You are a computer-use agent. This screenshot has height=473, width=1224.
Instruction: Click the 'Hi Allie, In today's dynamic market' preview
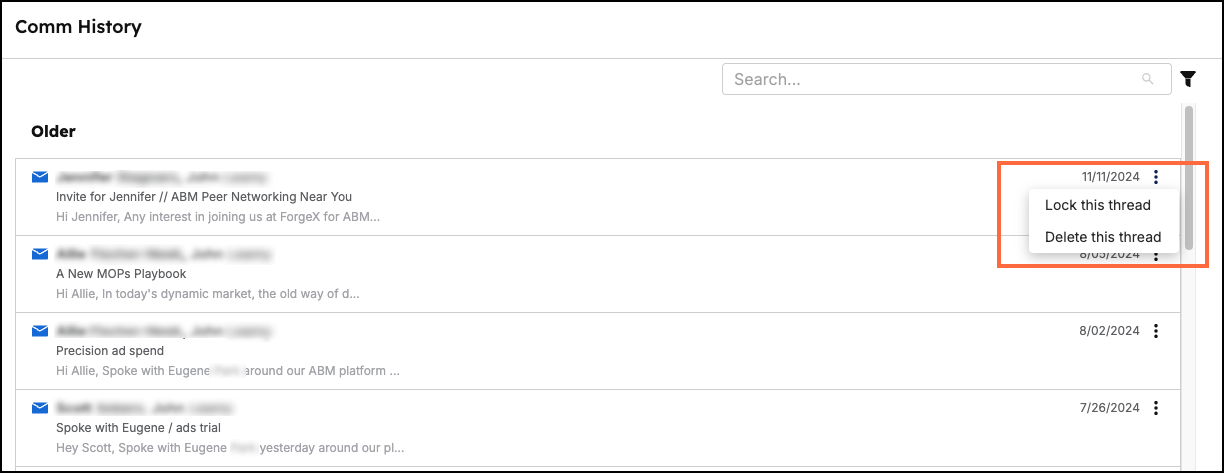(x=208, y=294)
